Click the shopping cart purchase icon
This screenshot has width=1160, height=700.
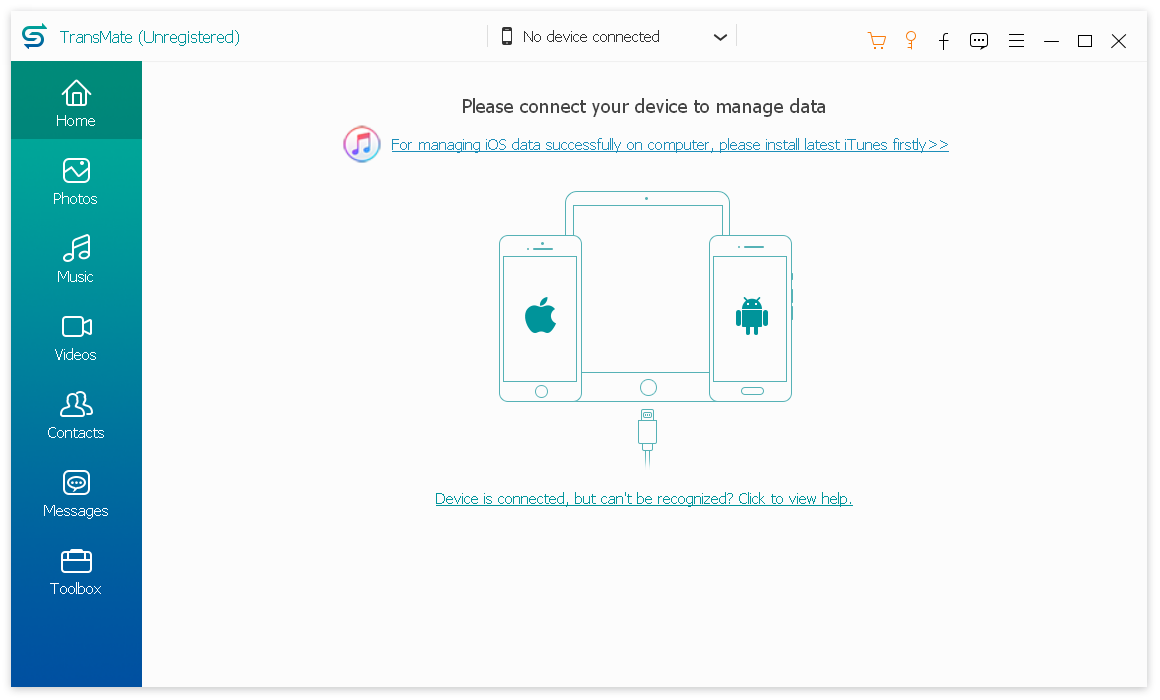coord(877,41)
